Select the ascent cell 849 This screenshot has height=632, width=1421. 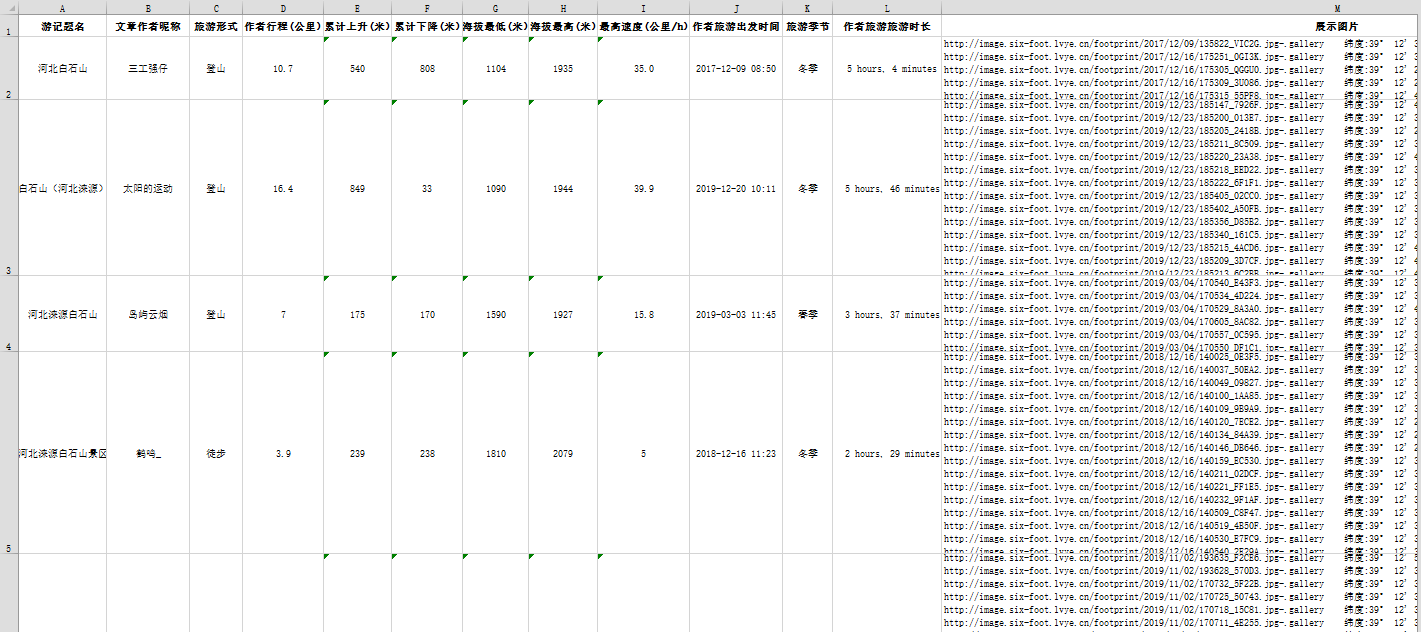pos(357,188)
